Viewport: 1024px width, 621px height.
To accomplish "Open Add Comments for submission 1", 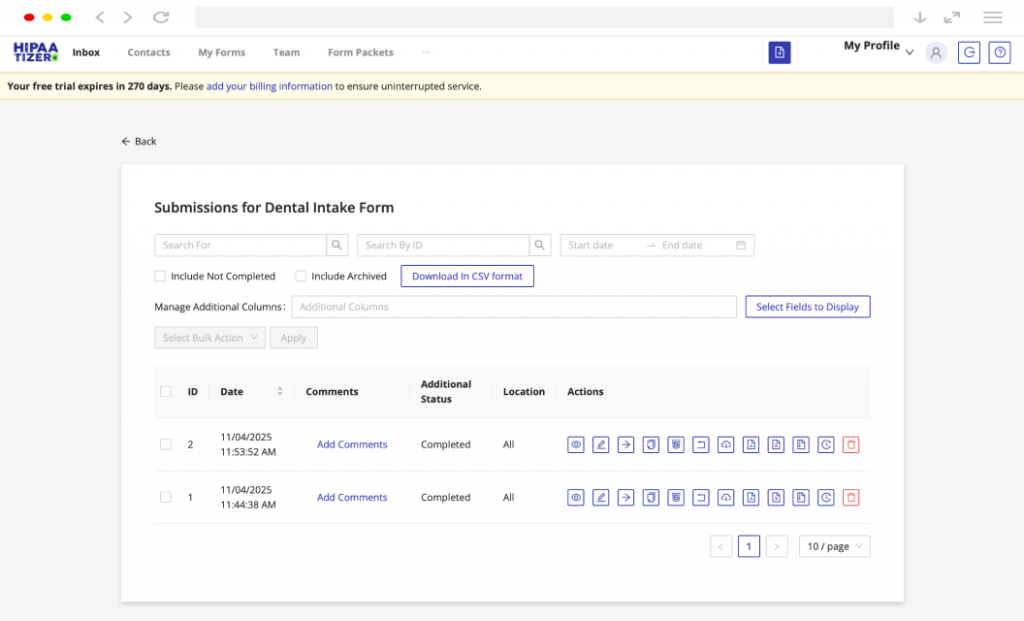I will click(x=352, y=497).
